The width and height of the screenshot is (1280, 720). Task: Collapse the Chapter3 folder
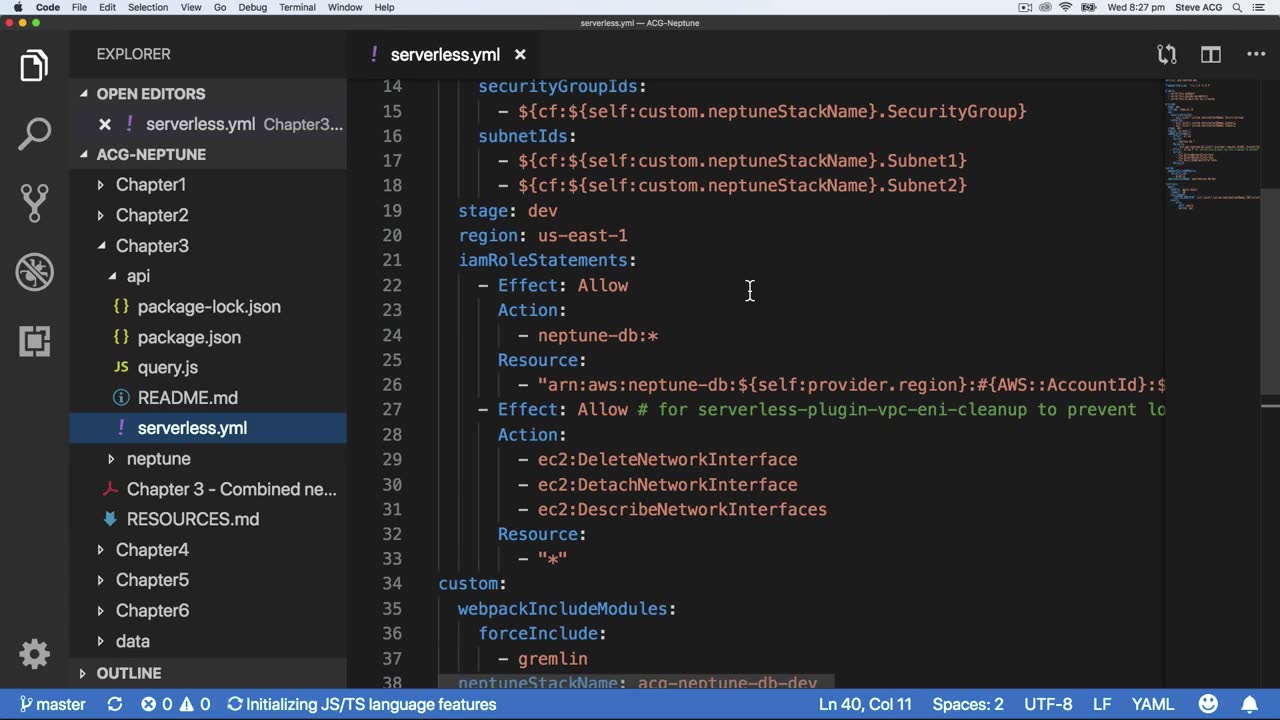click(x=152, y=246)
